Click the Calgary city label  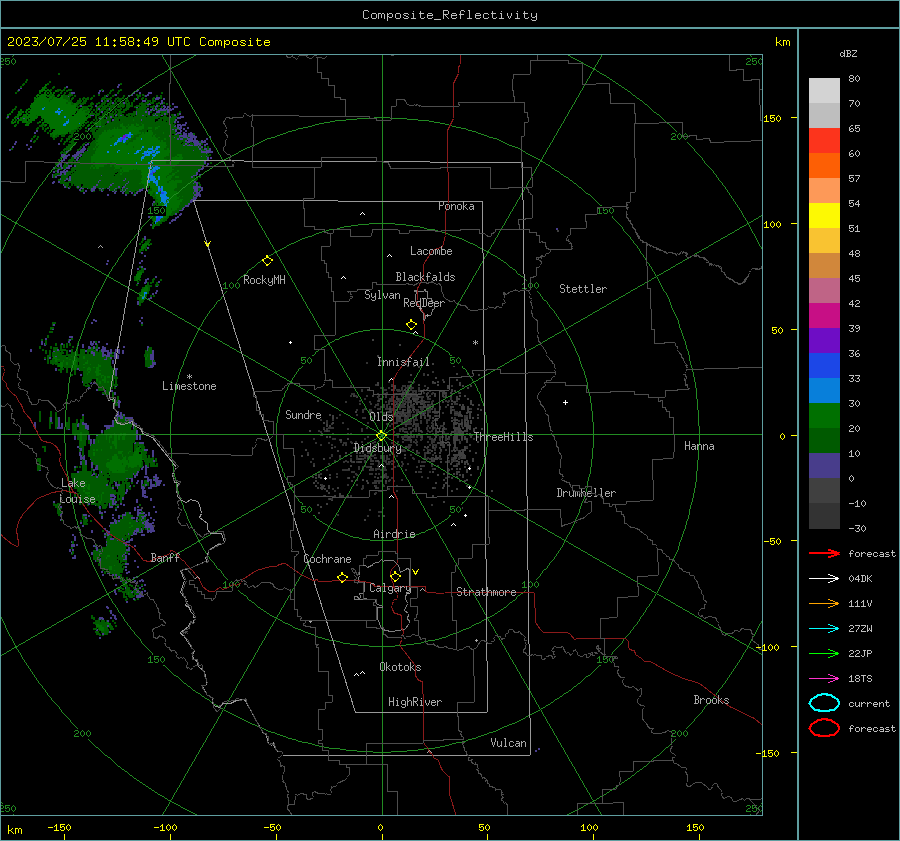click(x=390, y=588)
